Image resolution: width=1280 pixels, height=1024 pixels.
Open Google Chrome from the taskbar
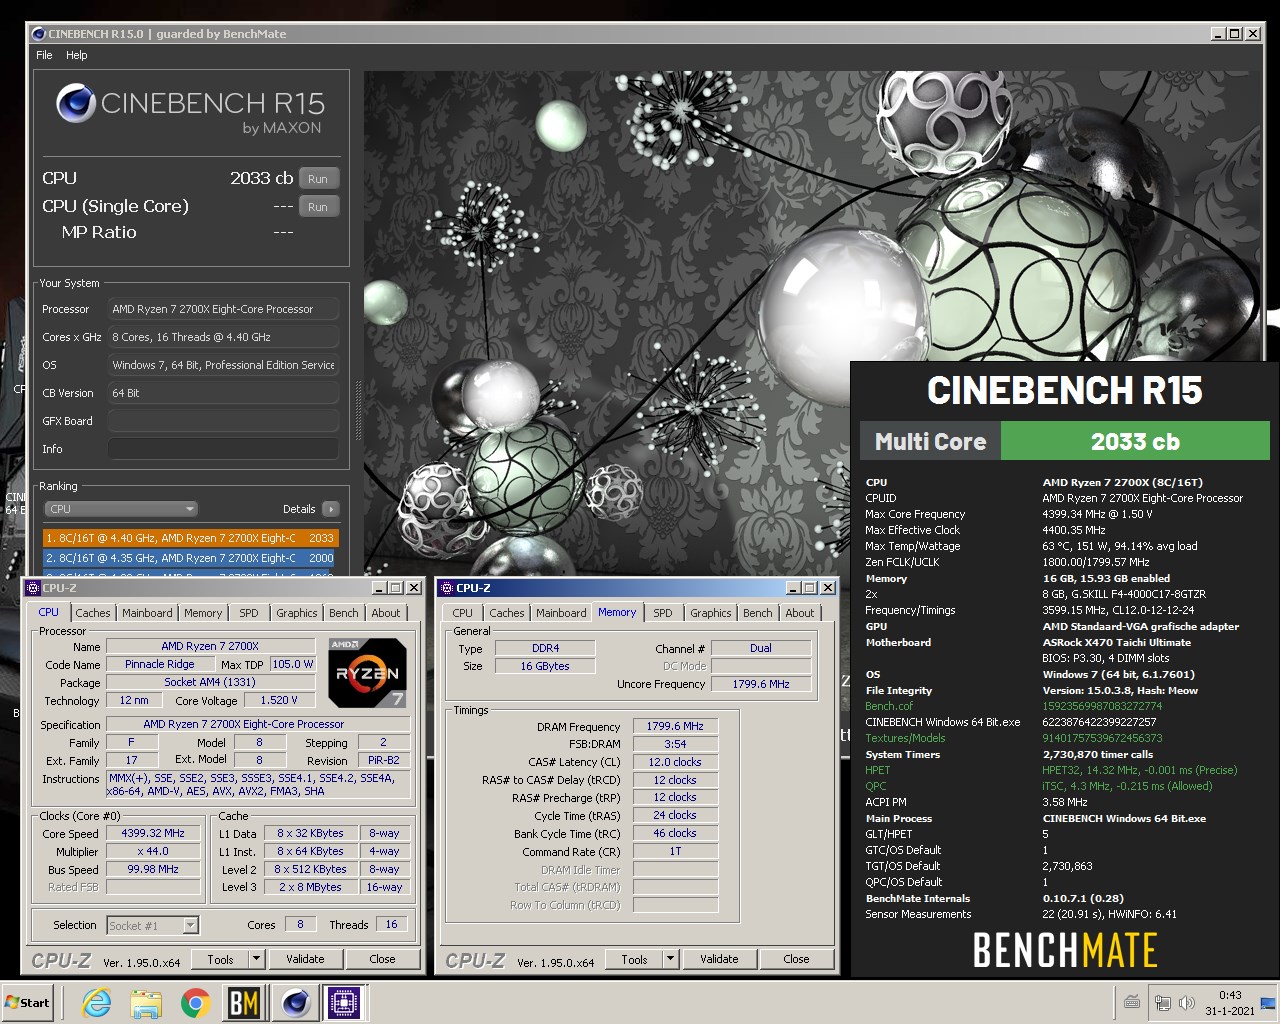pos(195,1003)
